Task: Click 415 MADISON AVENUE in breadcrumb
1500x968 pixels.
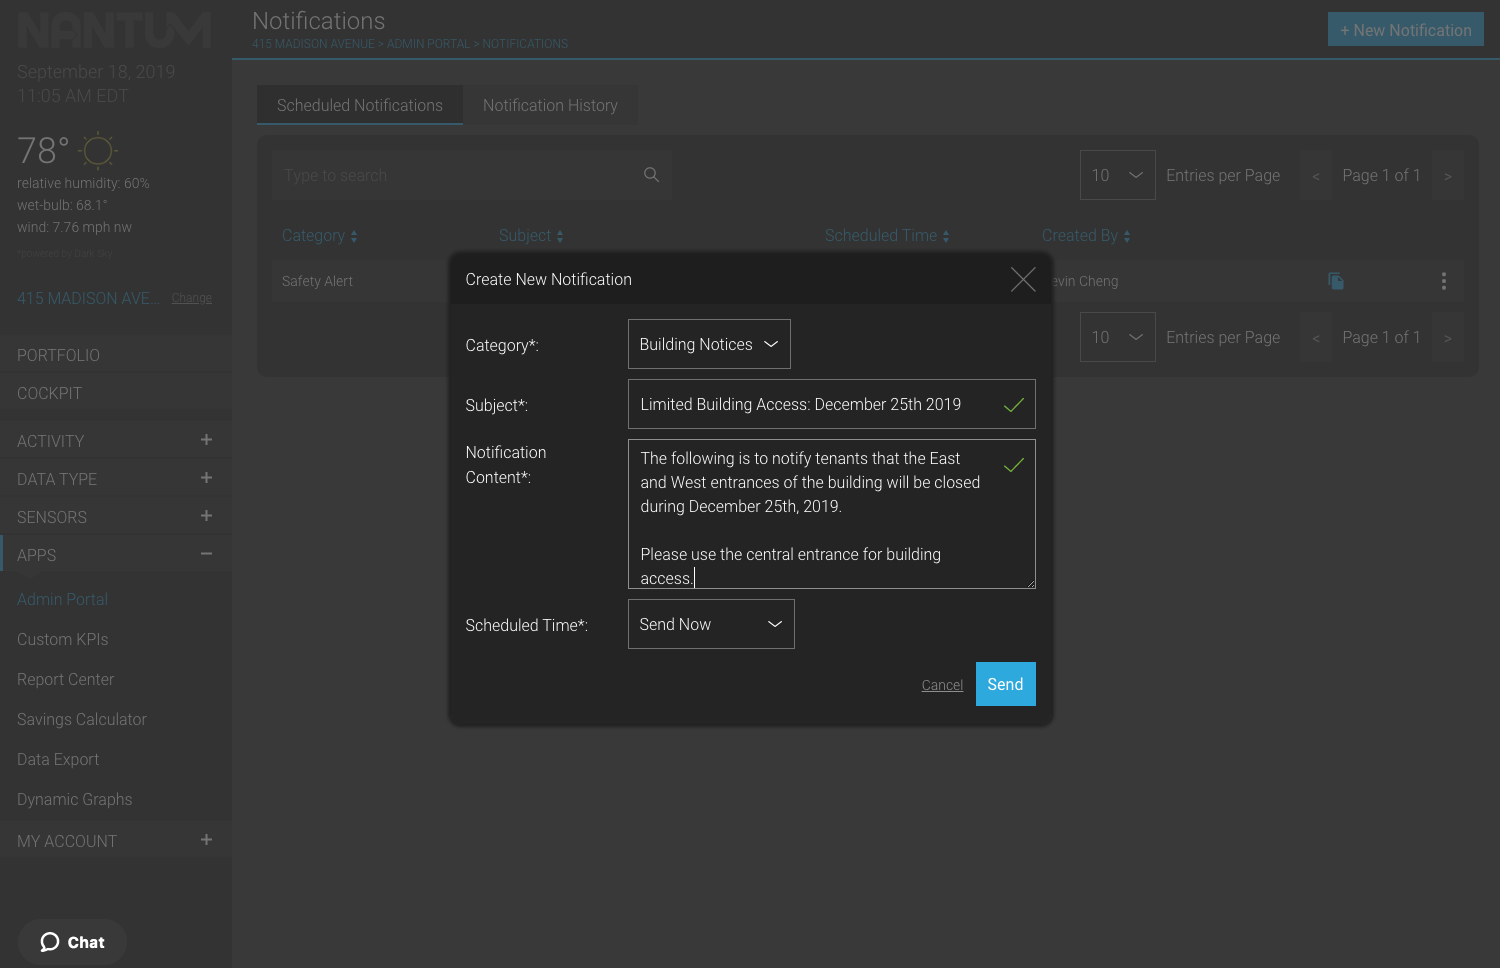Action: (x=313, y=44)
